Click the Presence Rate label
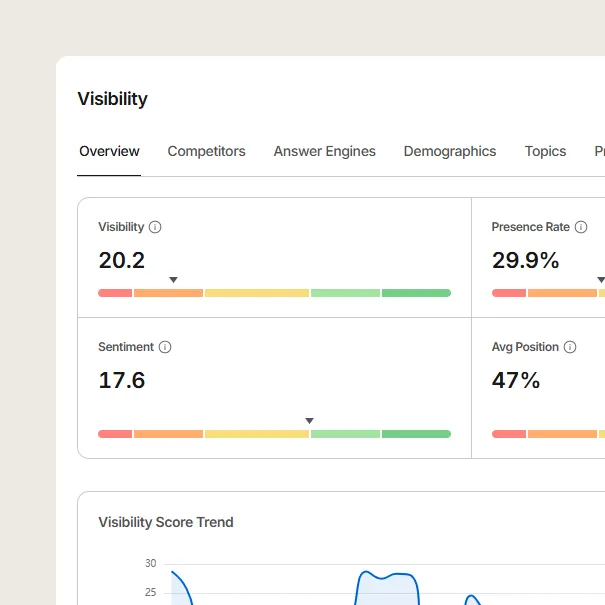This screenshot has height=605, width=605. (x=531, y=227)
